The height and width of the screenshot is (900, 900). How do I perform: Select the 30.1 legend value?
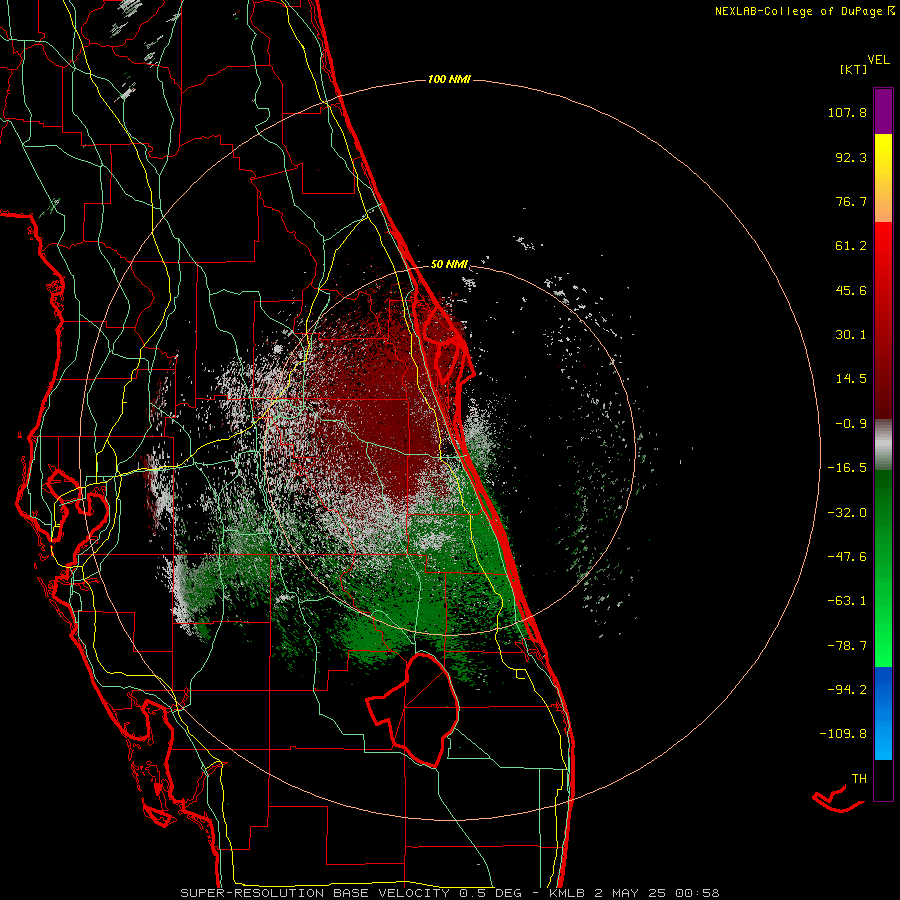(x=851, y=335)
